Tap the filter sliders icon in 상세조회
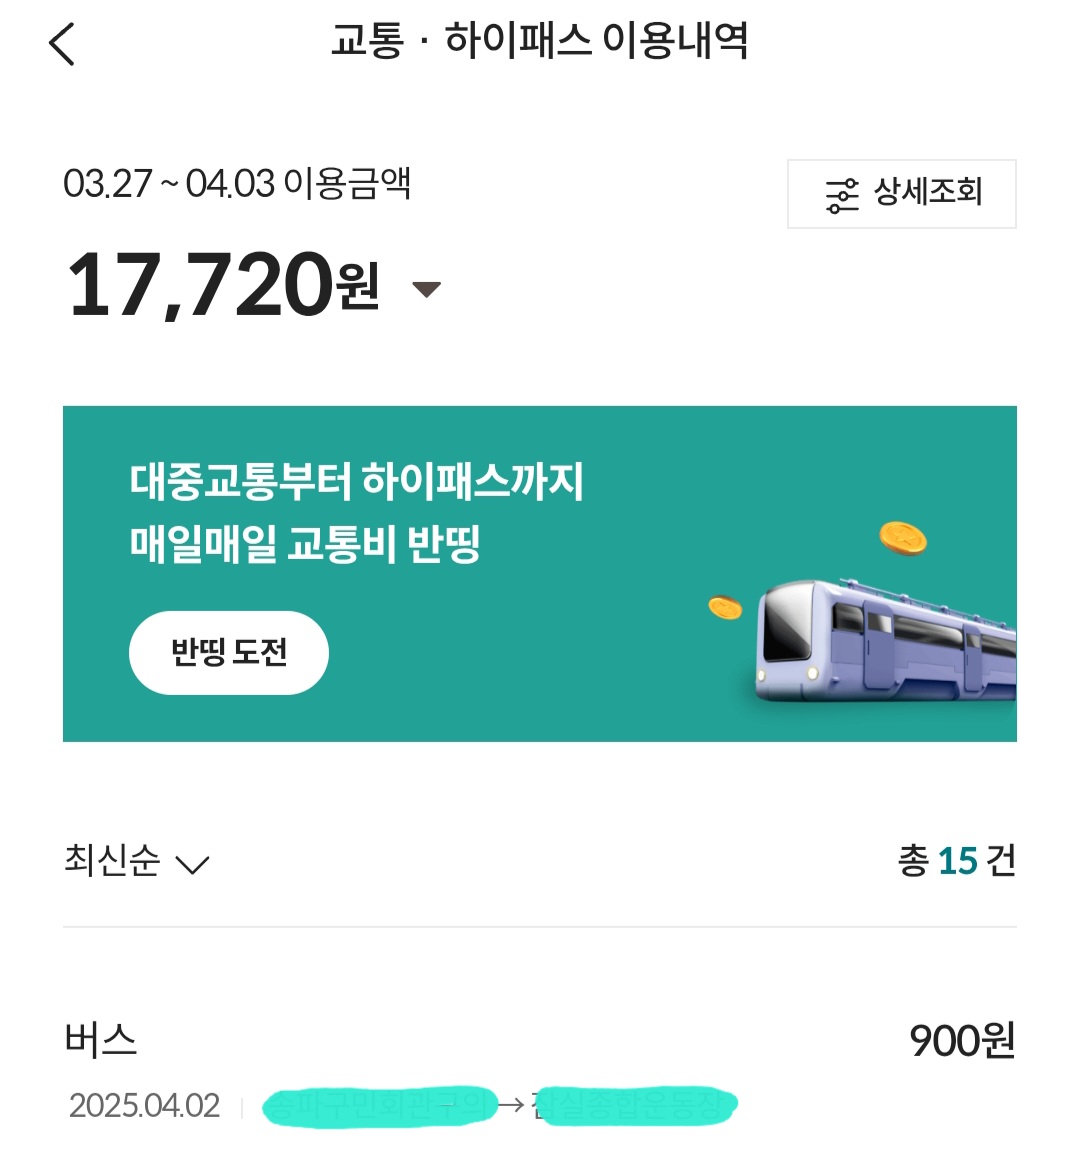The height and width of the screenshot is (1166, 1080). [842, 195]
